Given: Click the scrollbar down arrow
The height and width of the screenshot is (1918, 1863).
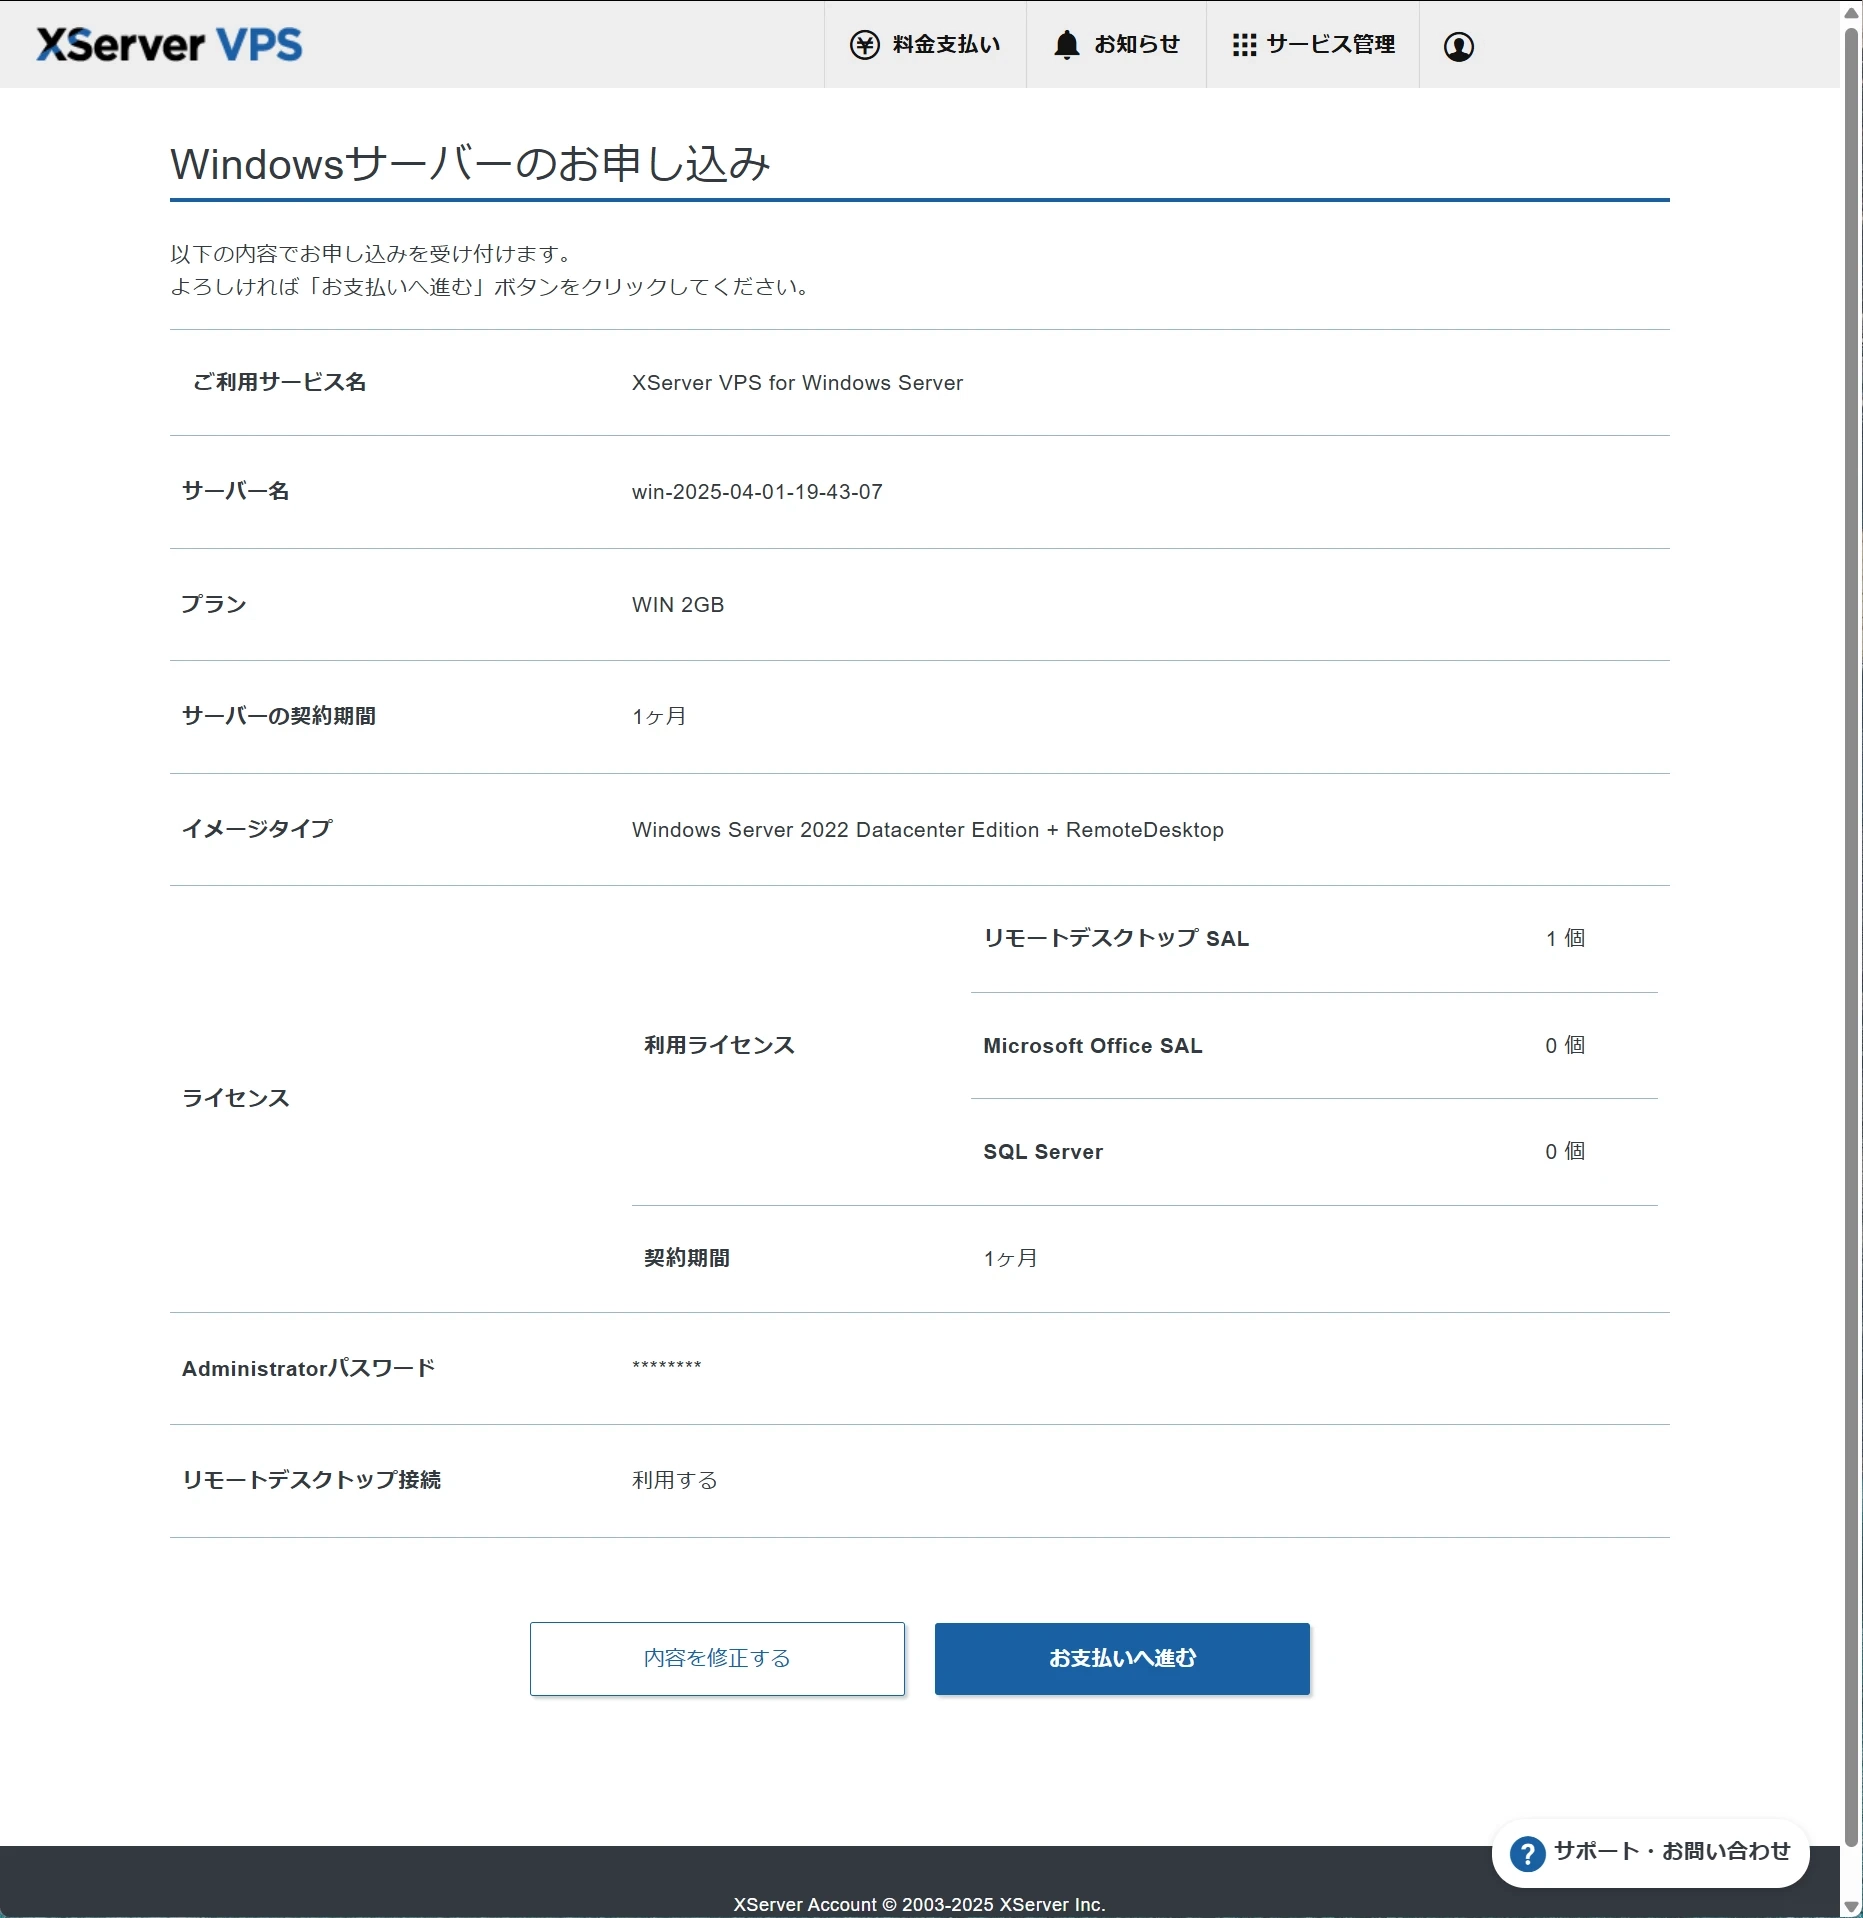Looking at the screenshot, I should (x=1851, y=1907).
